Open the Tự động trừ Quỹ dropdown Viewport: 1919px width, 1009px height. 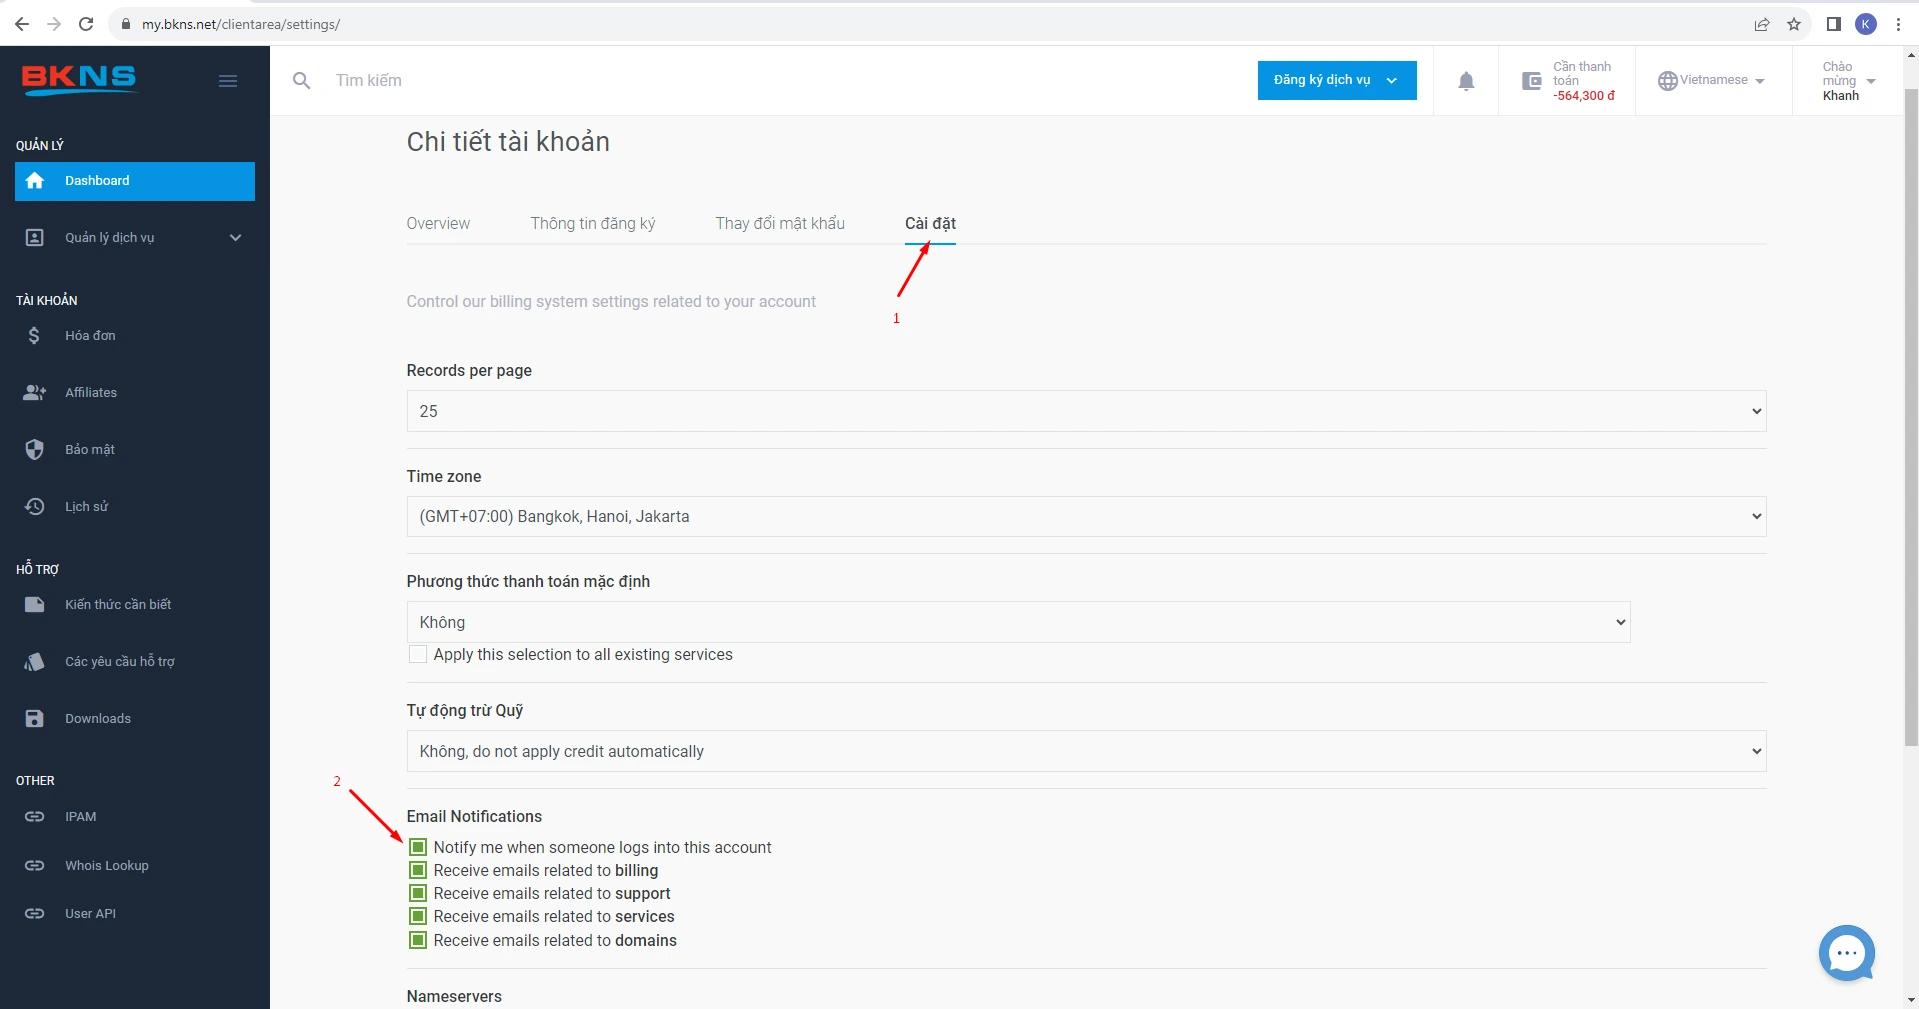1085,752
